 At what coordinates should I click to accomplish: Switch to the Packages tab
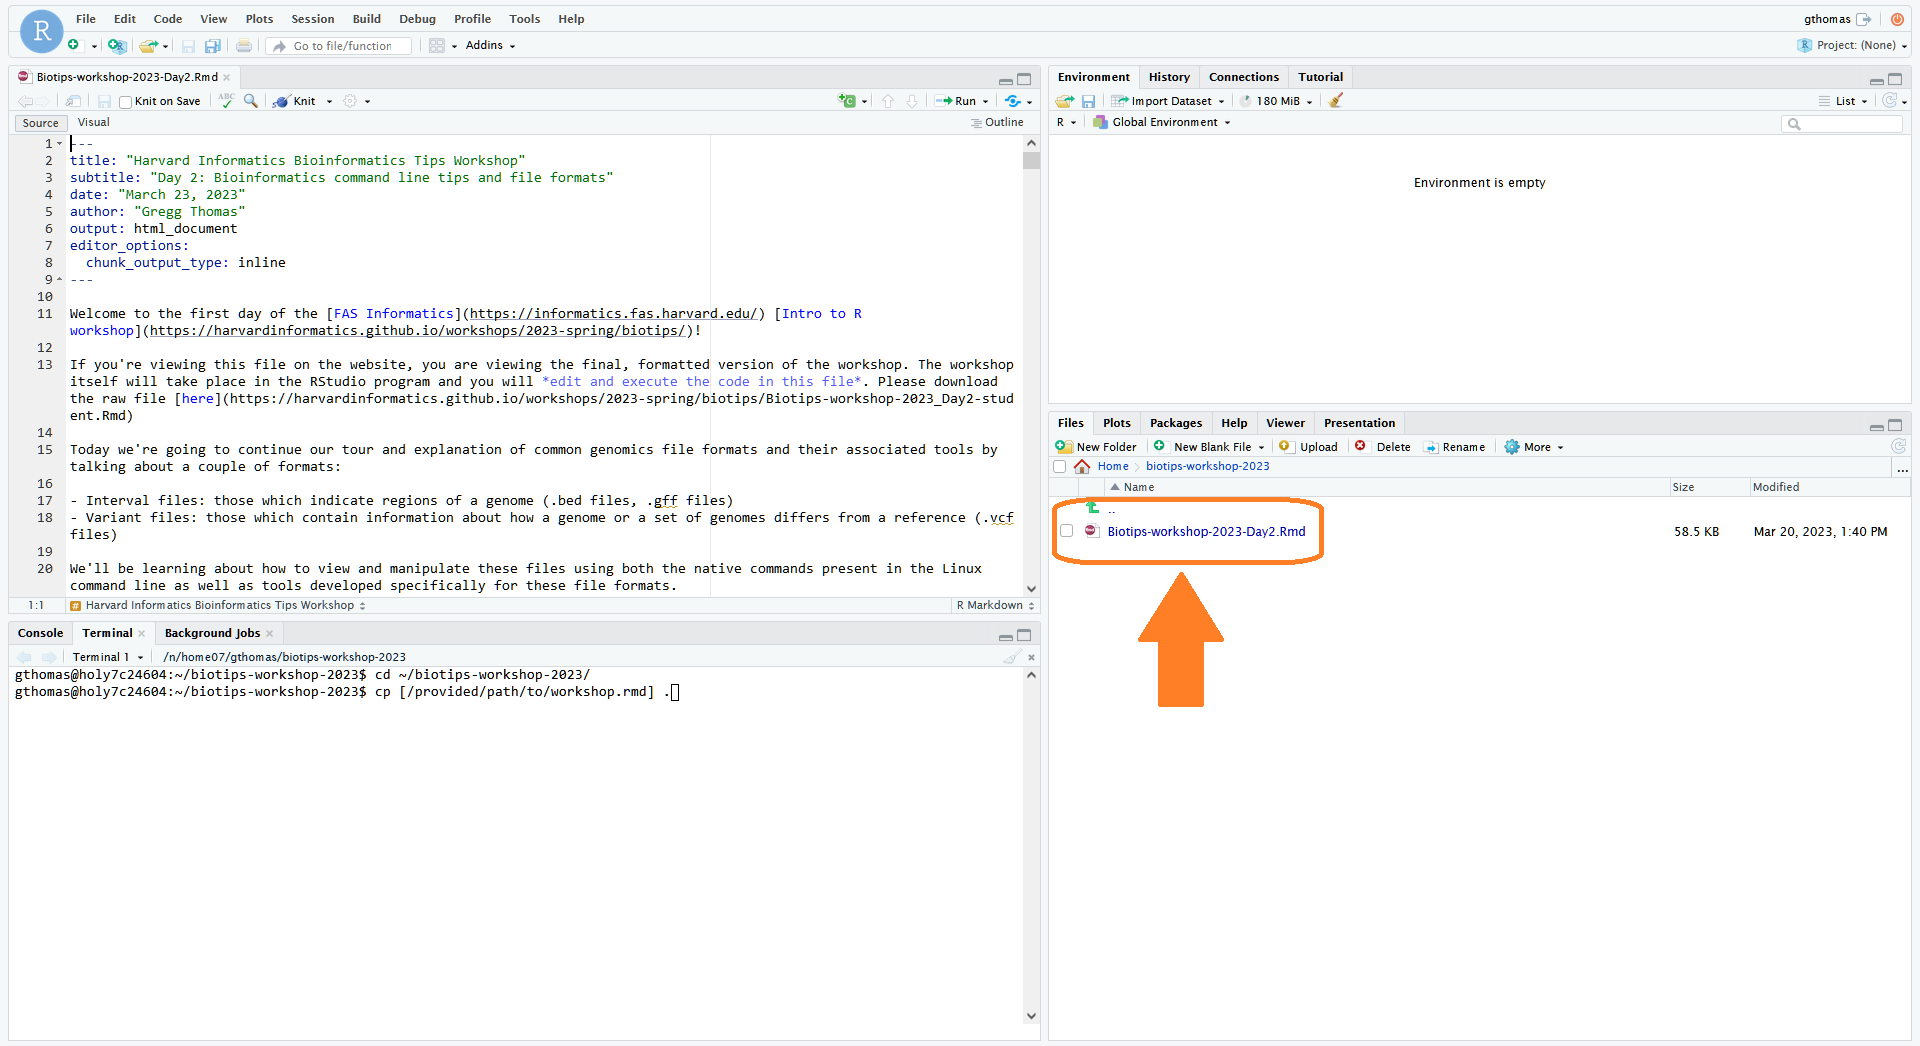coord(1176,423)
